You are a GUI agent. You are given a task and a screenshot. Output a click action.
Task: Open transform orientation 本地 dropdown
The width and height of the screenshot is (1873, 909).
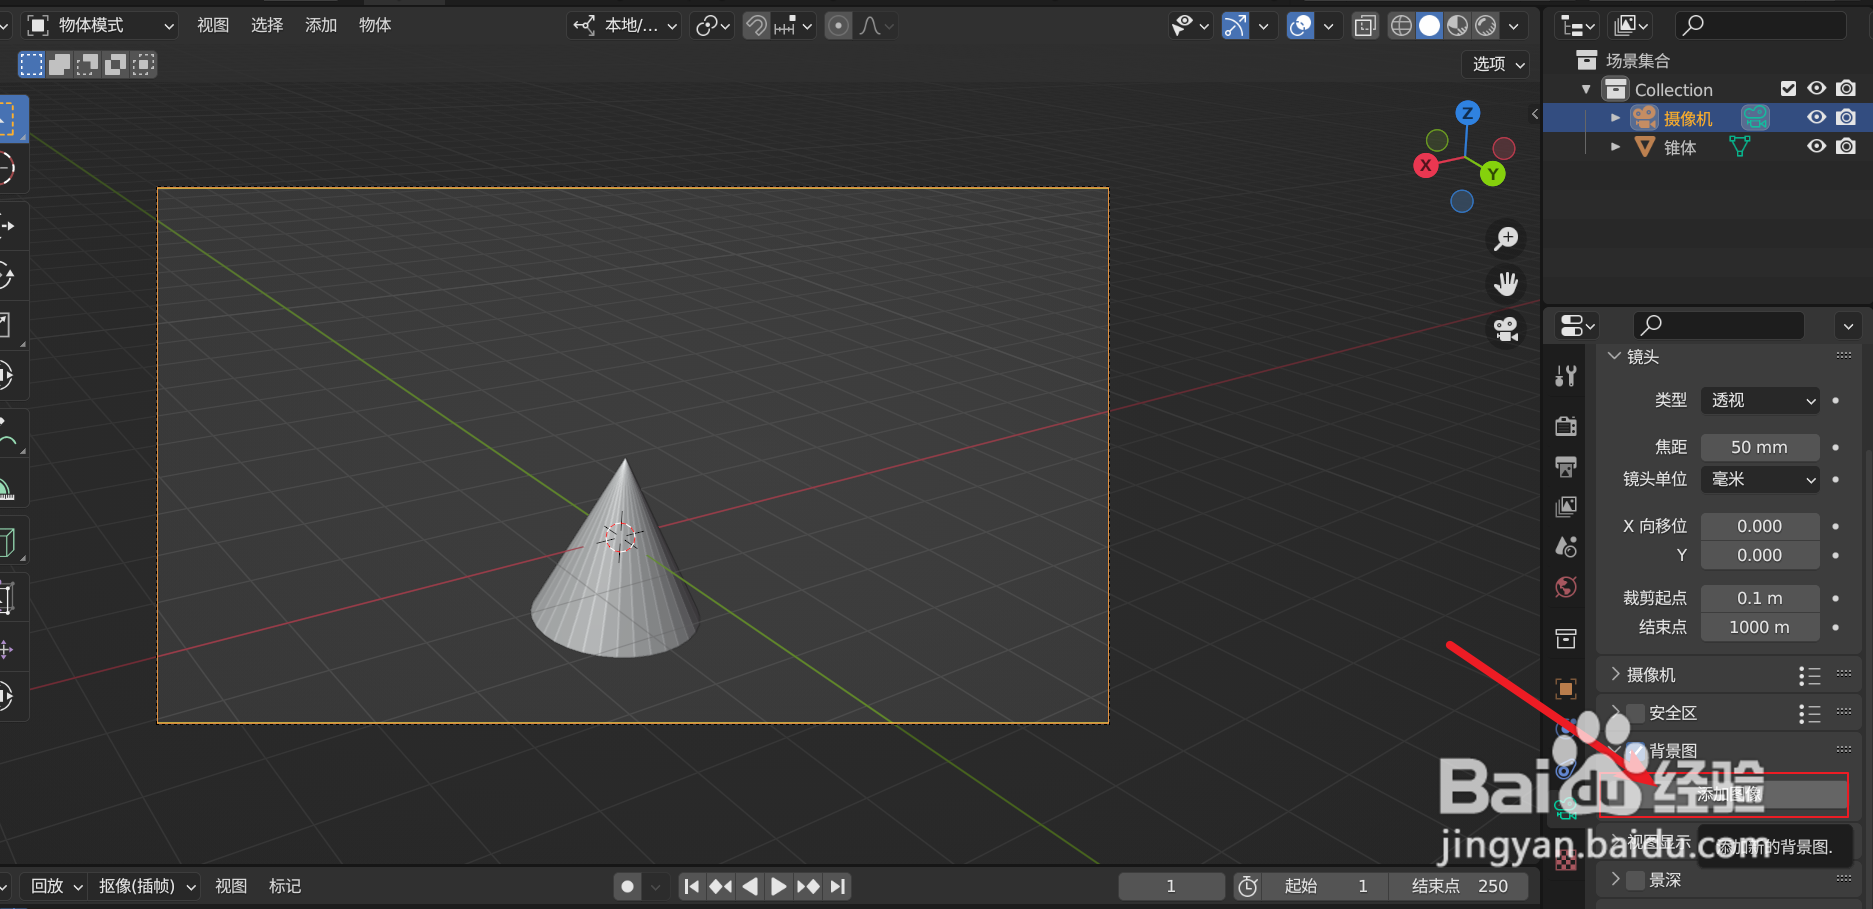(x=625, y=26)
